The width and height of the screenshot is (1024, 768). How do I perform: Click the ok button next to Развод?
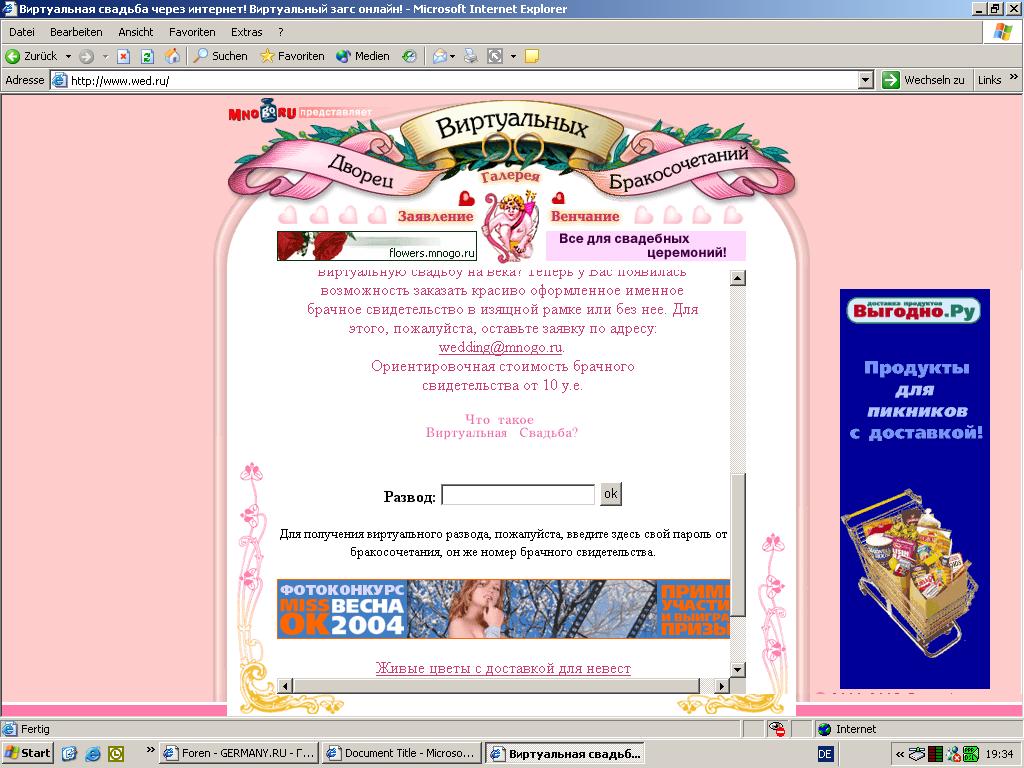point(611,494)
